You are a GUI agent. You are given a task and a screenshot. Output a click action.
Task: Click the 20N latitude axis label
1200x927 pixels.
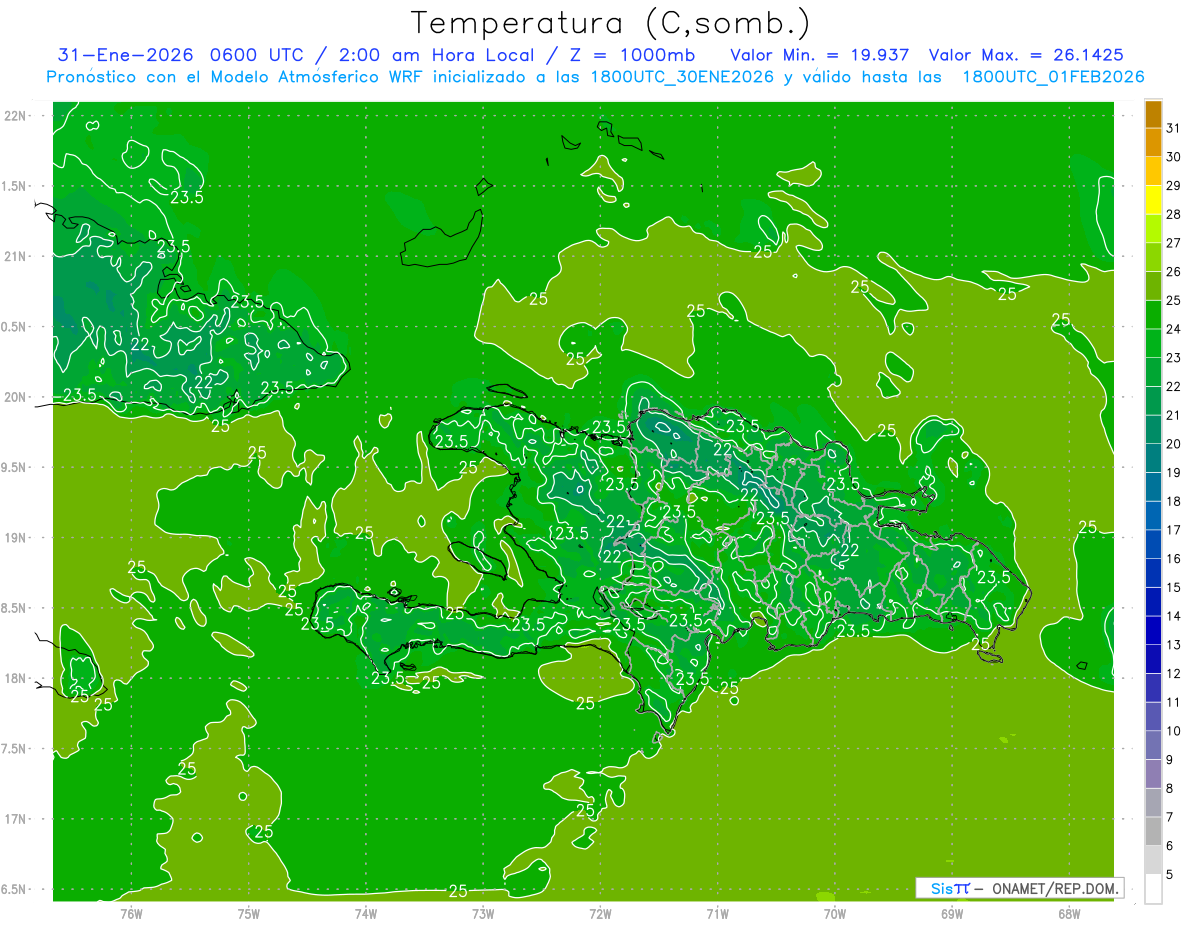pyautogui.click(x=15, y=397)
